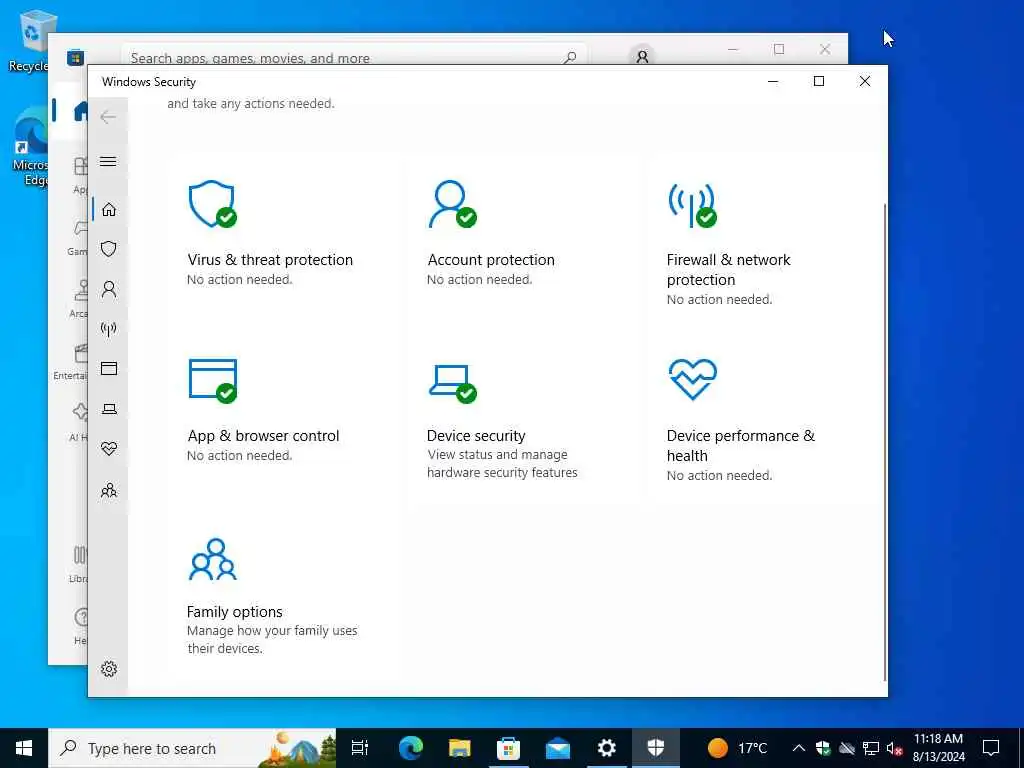Switch to Settings gear on the taskbar
The image size is (1024, 768).
point(607,748)
